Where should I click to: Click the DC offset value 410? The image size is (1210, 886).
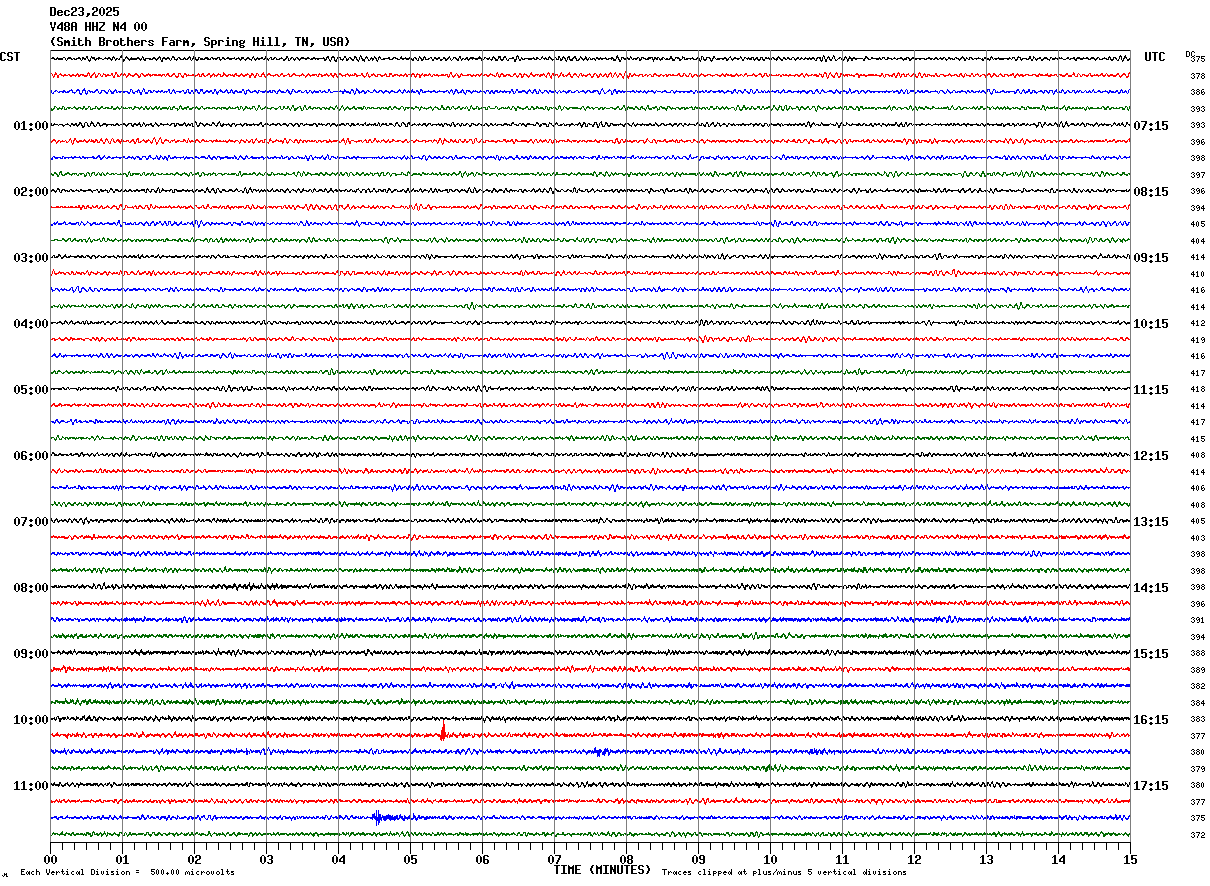coord(1197,274)
